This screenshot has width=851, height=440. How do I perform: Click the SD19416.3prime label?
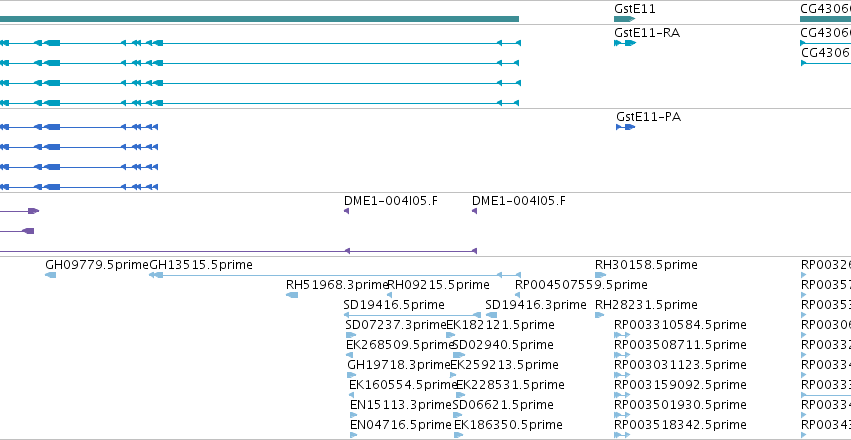click(536, 305)
